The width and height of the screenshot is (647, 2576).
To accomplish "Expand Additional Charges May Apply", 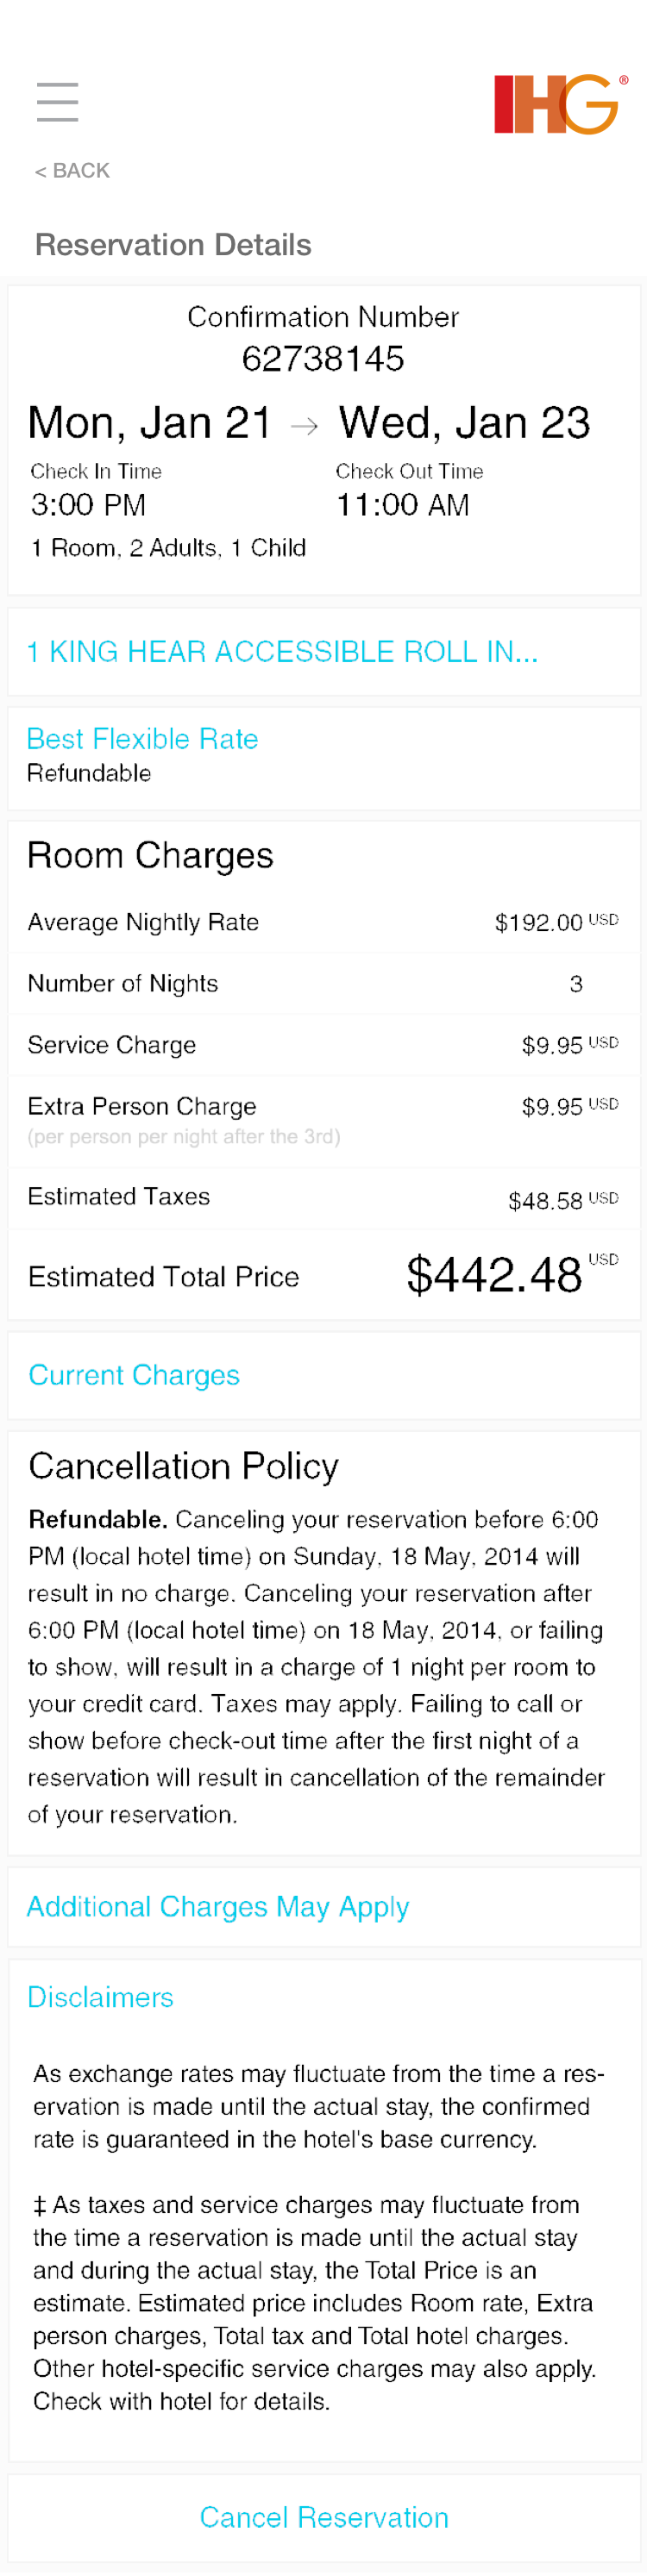I will pos(218,1907).
